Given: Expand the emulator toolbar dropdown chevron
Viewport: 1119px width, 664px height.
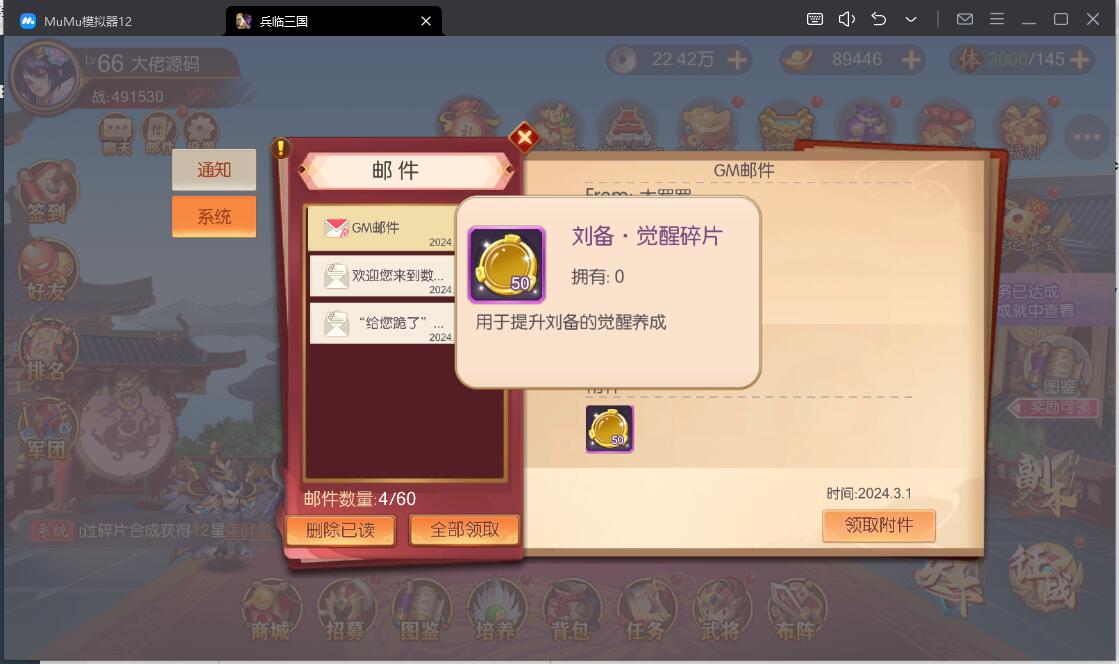Looking at the screenshot, I should (911, 19).
